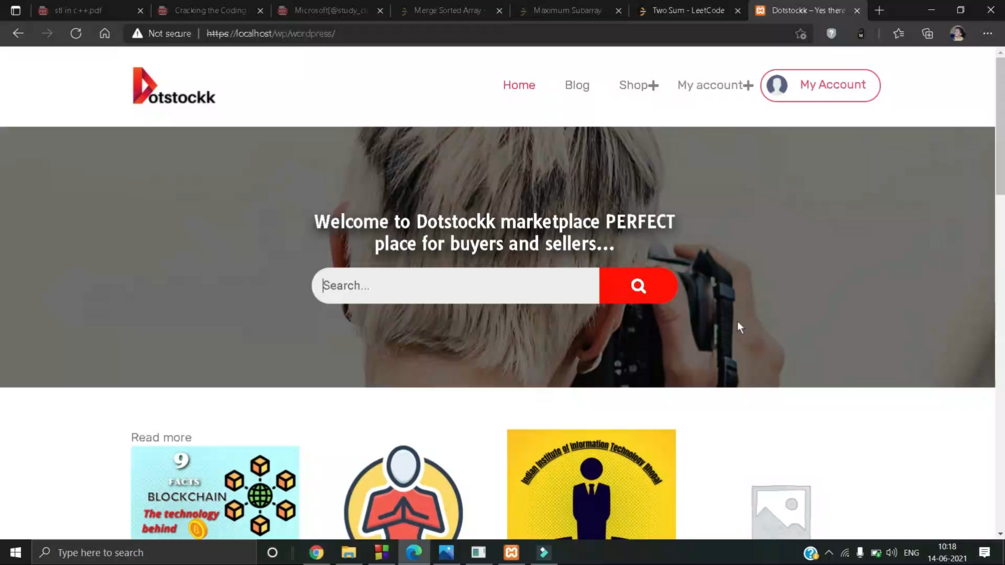Open the browser Settings and more menu
The width and height of the screenshot is (1005, 565).
[987, 33]
